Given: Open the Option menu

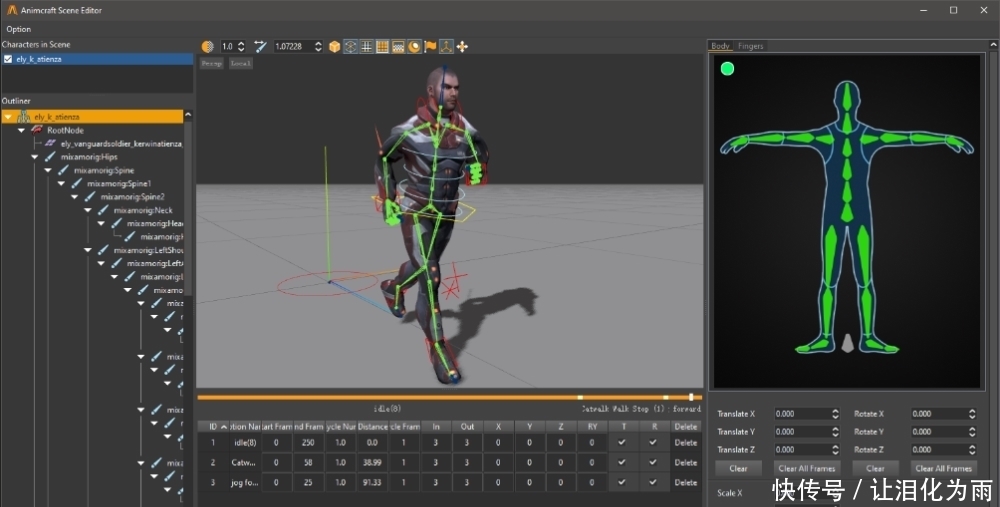Looking at the screenshot, I should point(18,29).
